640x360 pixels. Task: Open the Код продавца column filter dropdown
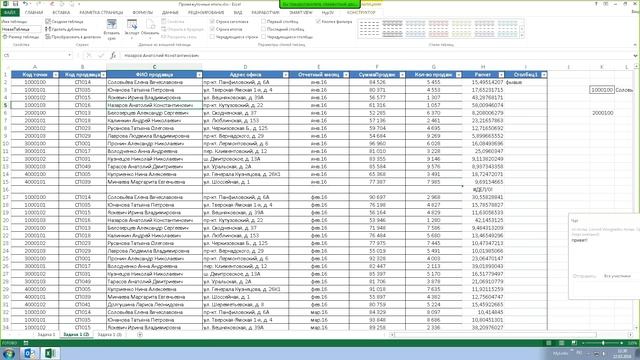103,75
